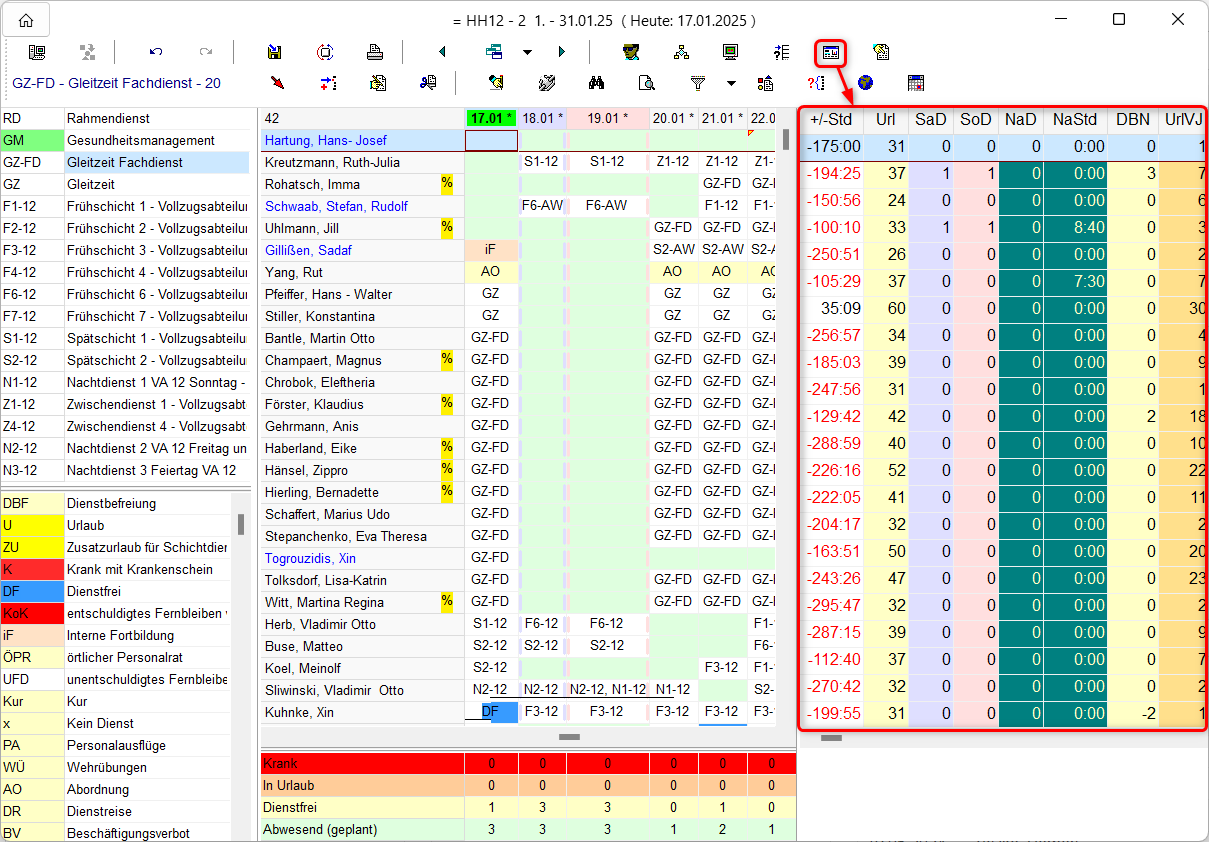This screenshot has height=842, width=1209.
Task: Go to previous period with left arrow
Action: pos(442,52)
